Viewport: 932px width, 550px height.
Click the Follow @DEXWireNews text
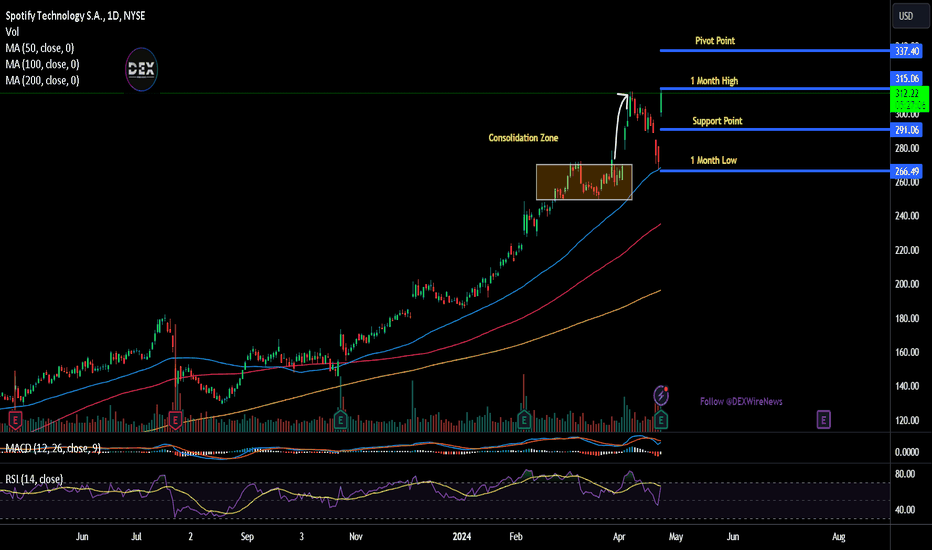pos(741,402)
